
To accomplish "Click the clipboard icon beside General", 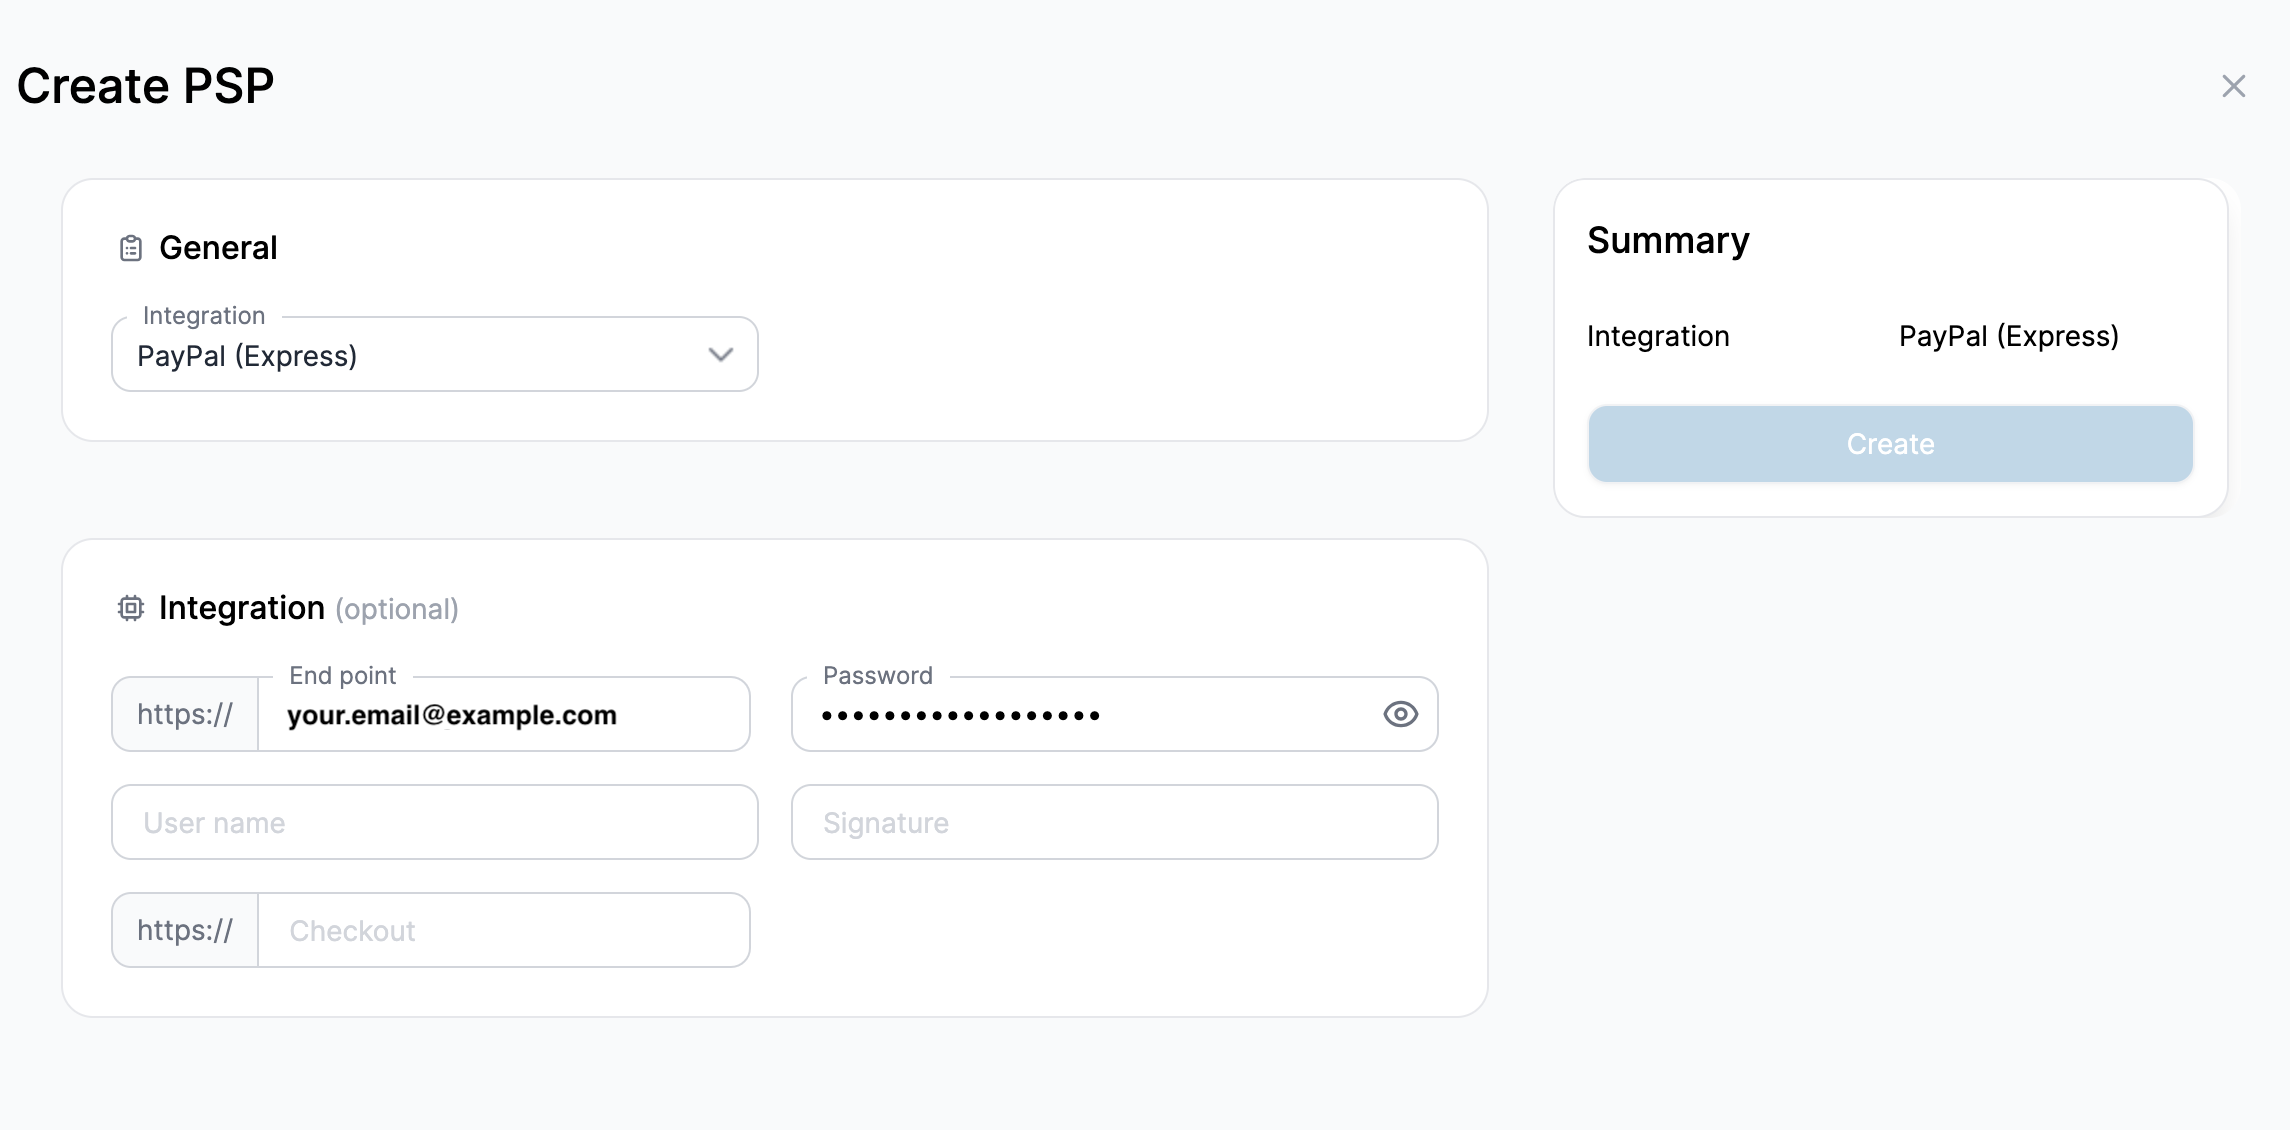I will click(x=131, y=248).
